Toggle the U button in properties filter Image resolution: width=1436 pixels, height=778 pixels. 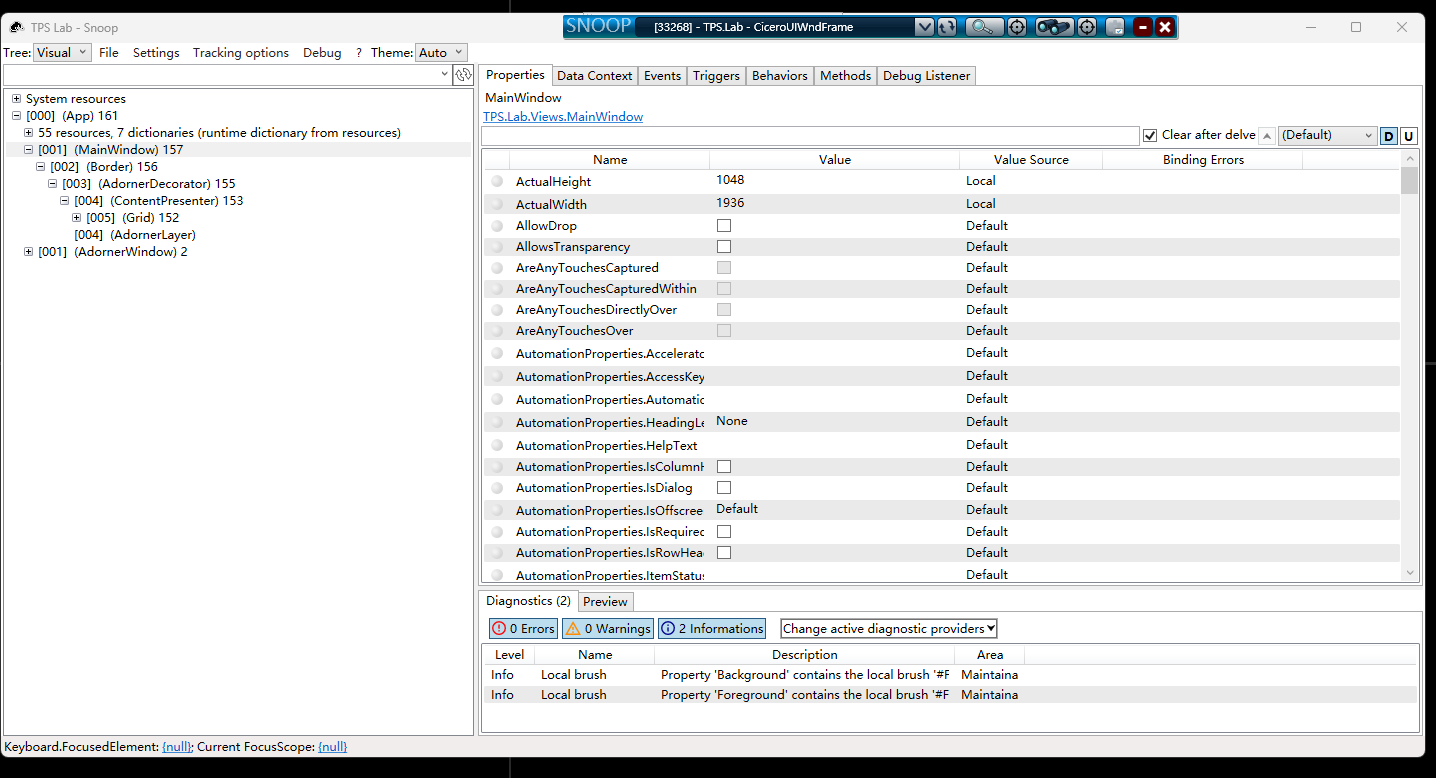[1408, 136]
